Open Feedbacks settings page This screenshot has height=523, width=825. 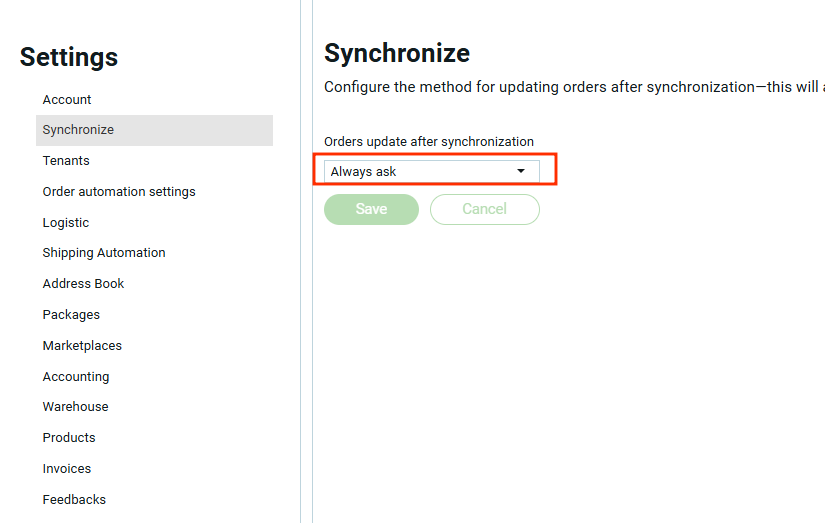(x=74, y=500)
